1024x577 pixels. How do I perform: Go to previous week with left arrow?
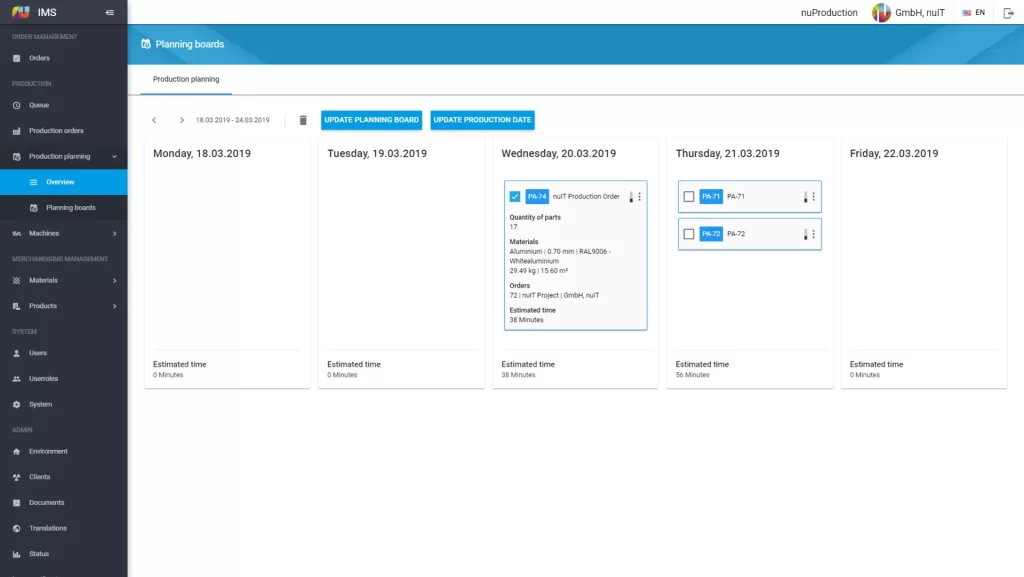pyautogui.click(x=154, y=120)
